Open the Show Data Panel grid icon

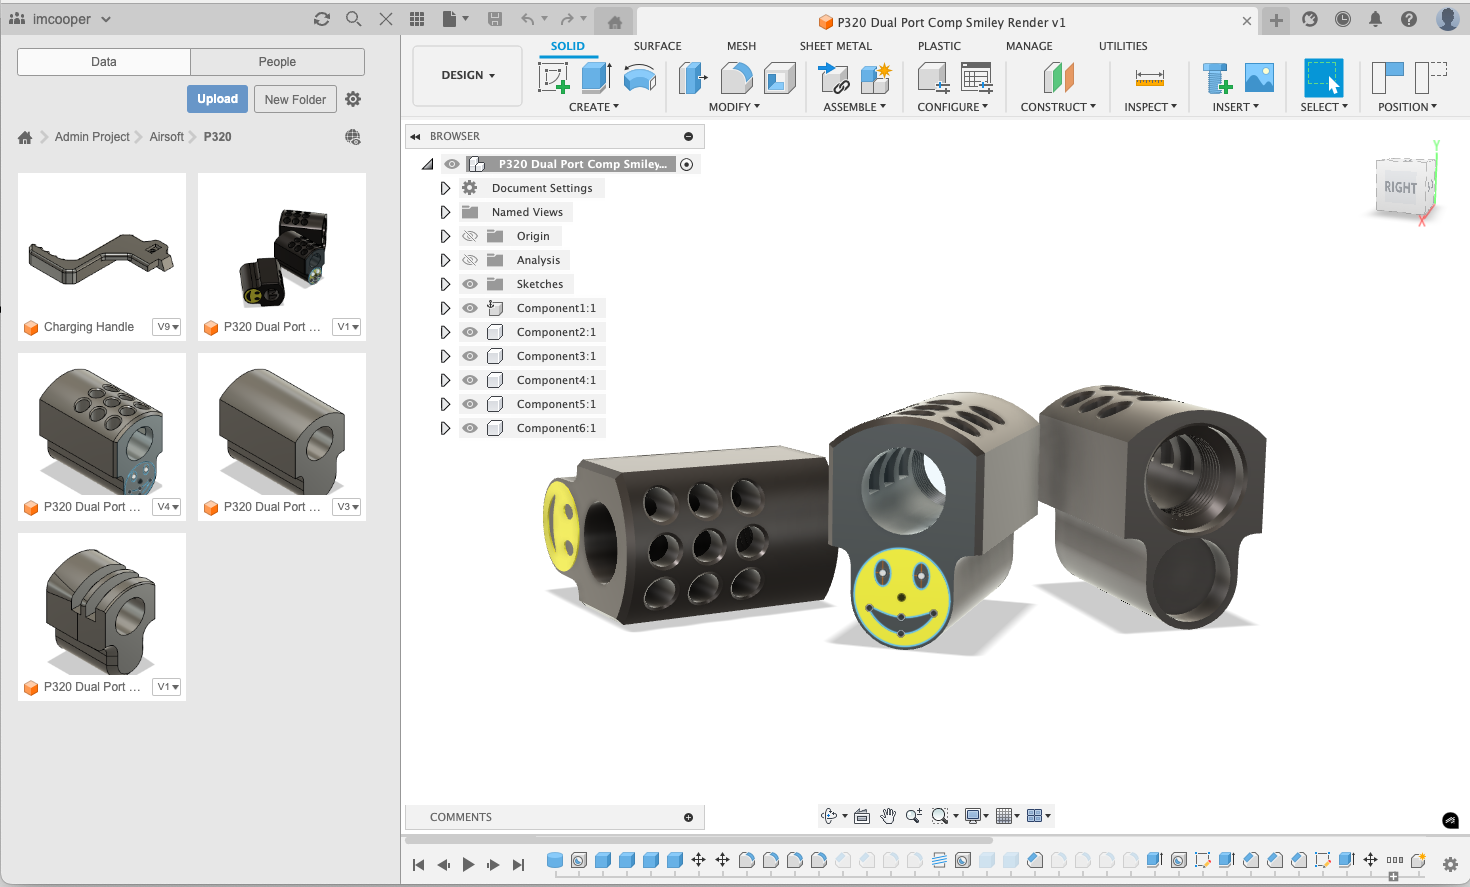[x=417, y=19]
